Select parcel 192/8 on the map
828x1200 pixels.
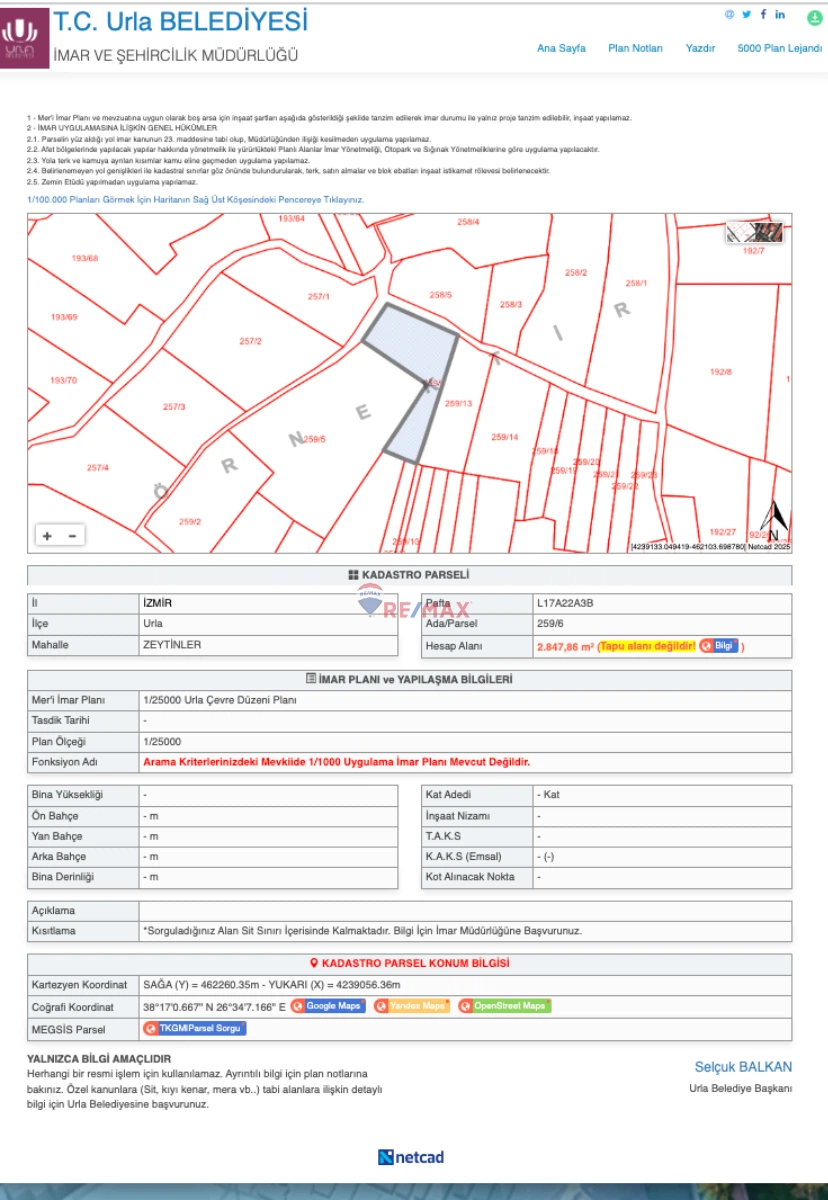(x=721, y=372)
